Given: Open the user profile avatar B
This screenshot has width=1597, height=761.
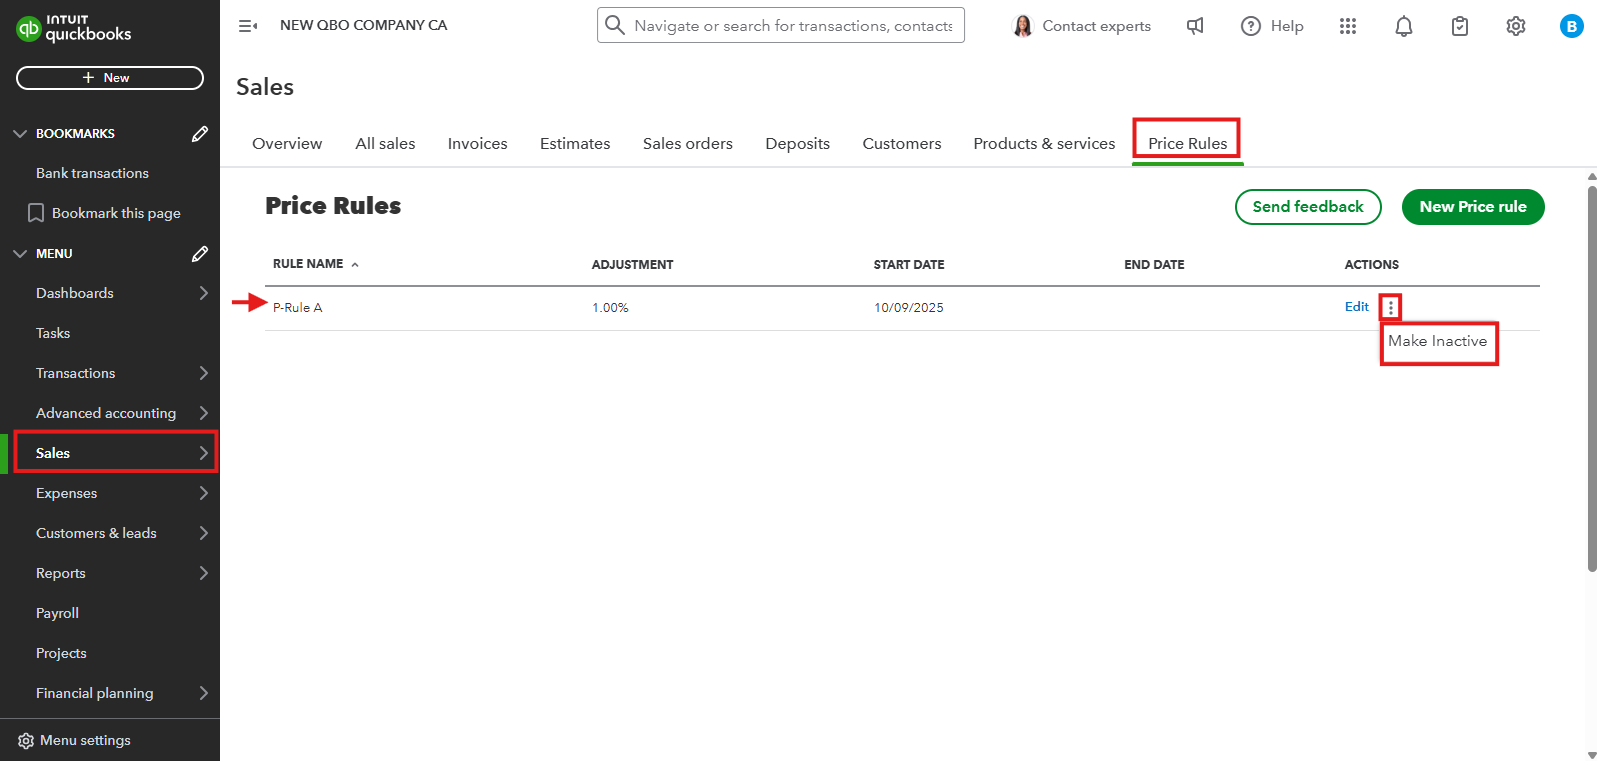Looking at the screenshot, I should pos(1572,26).
